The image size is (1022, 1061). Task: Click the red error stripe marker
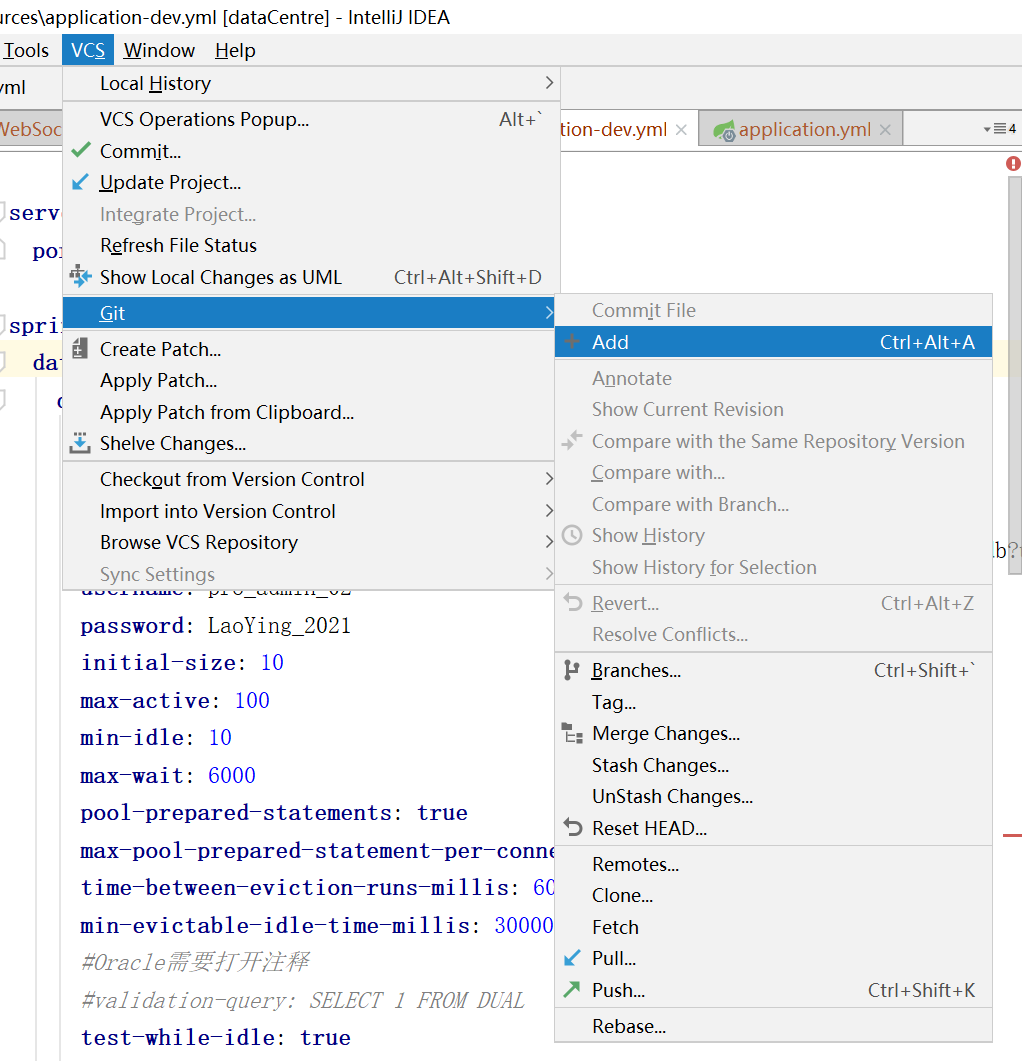(x=1013, y=836)
